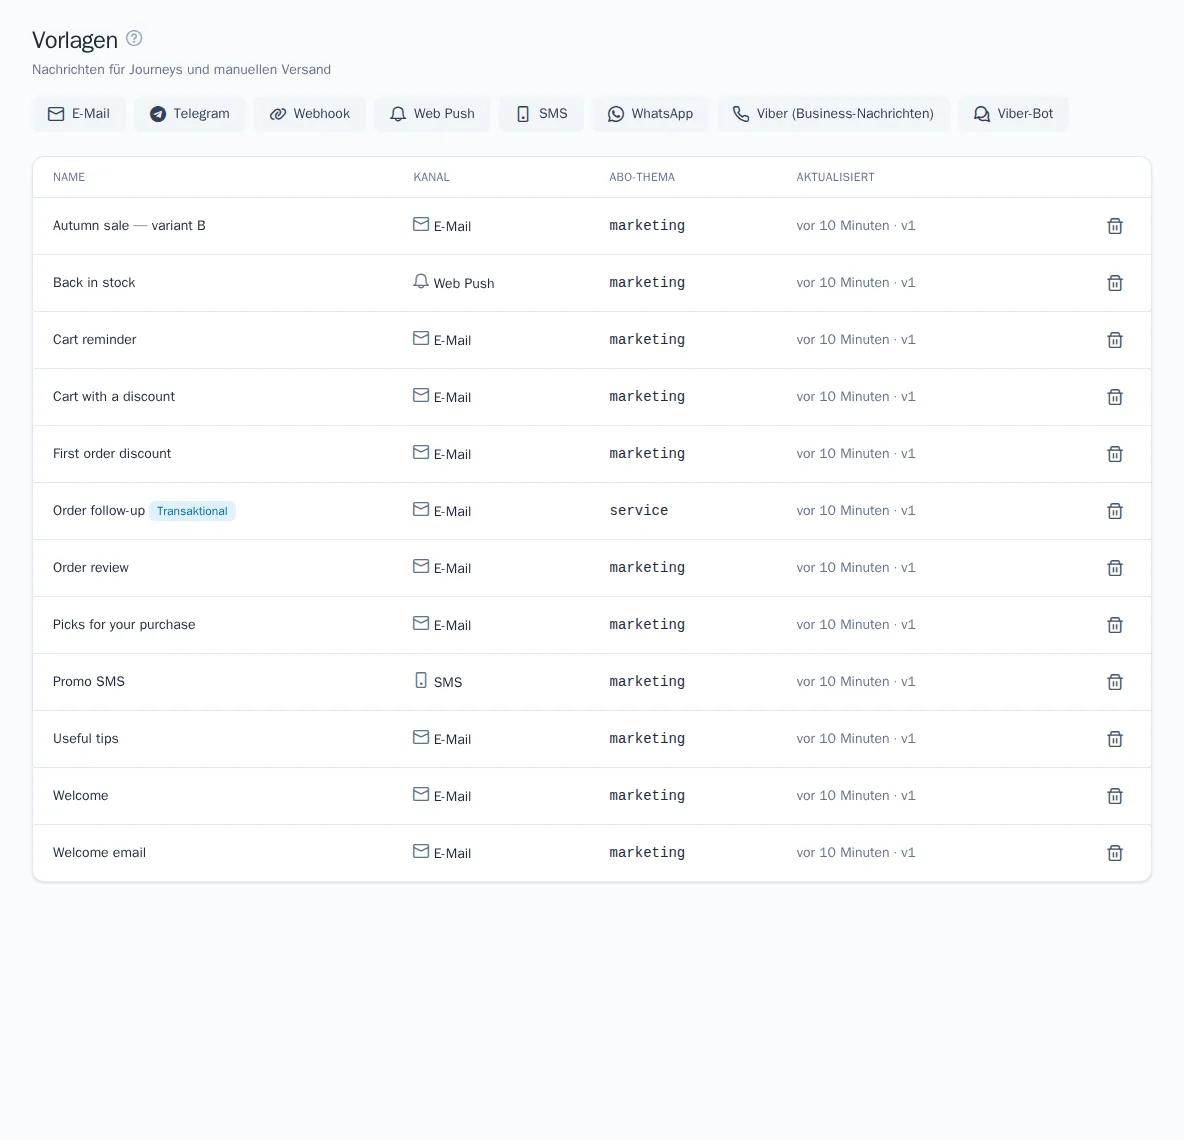
Task: Click the ABO-THEMA column header
Action: [x=642, y=177]
